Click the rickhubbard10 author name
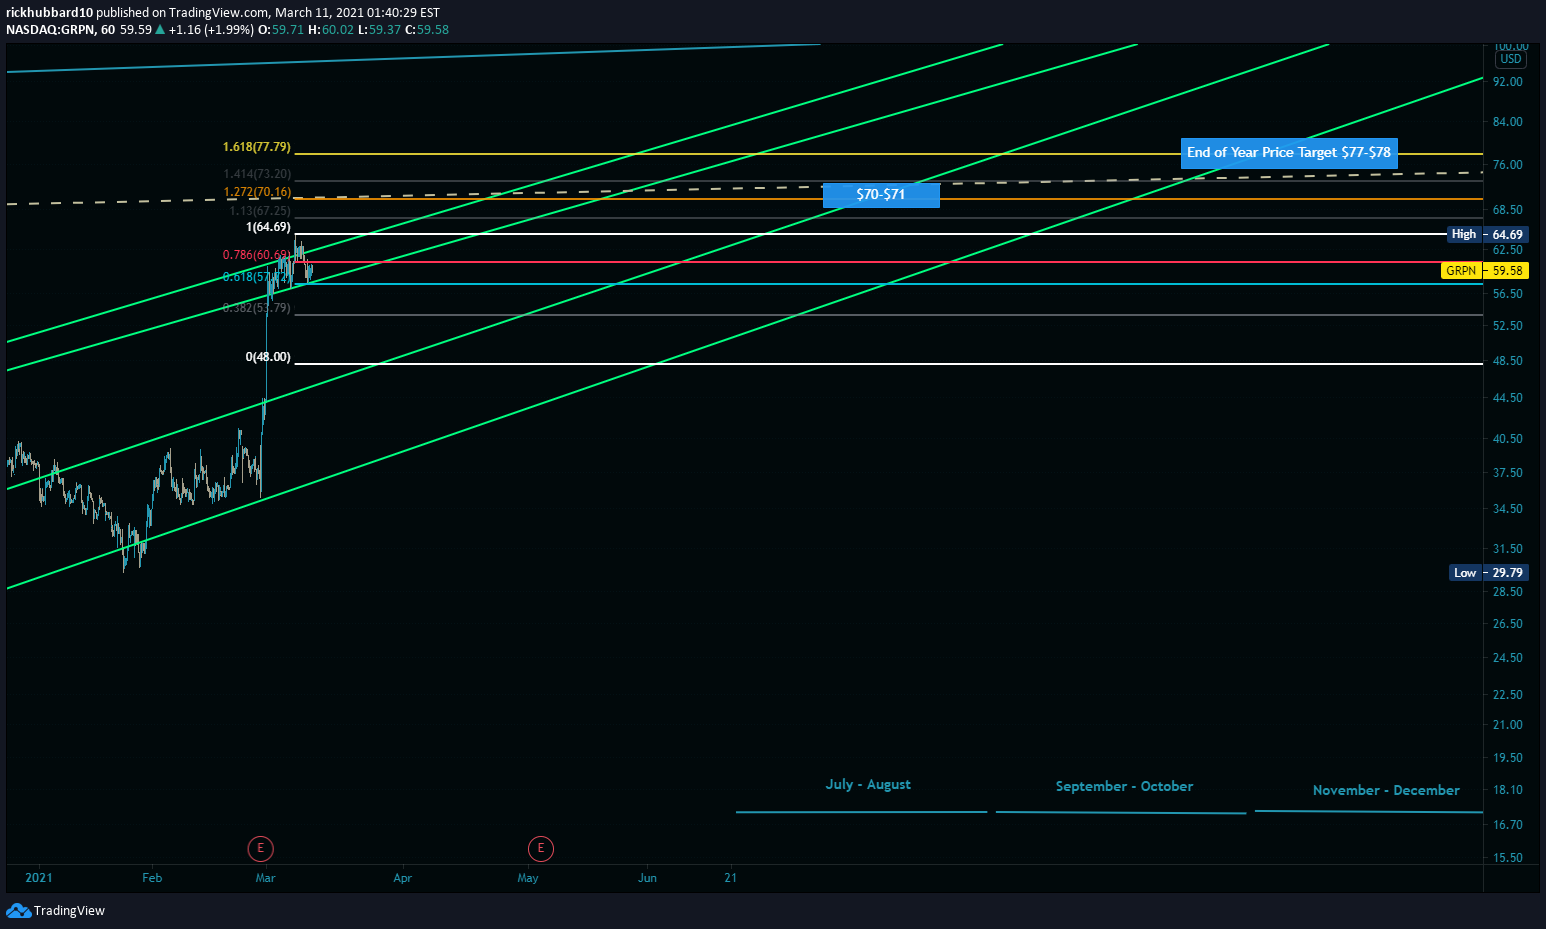Viewport: 1546px width, 929px height. pos(49,13)
